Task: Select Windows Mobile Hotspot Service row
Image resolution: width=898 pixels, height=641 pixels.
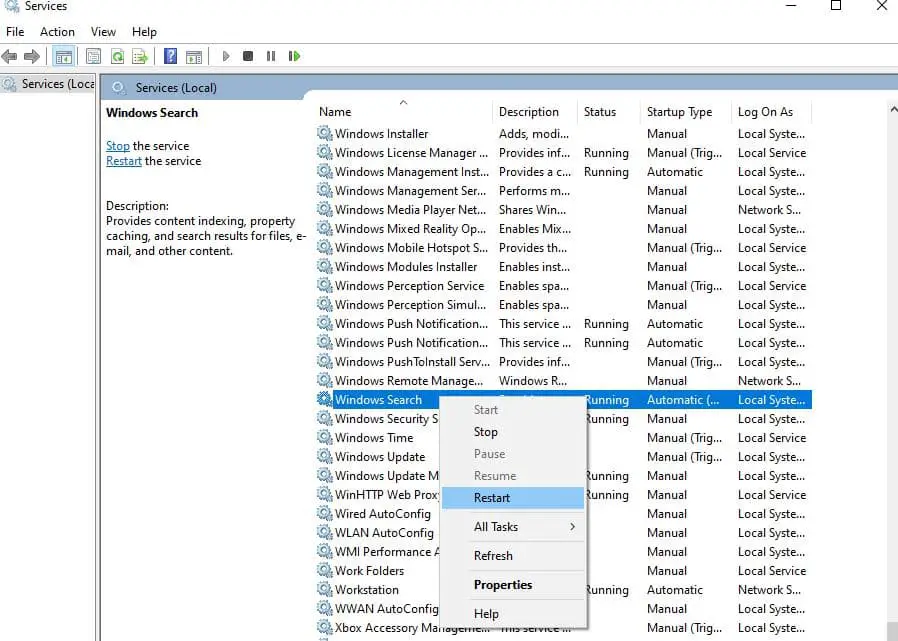Action: tap(564, 247)
